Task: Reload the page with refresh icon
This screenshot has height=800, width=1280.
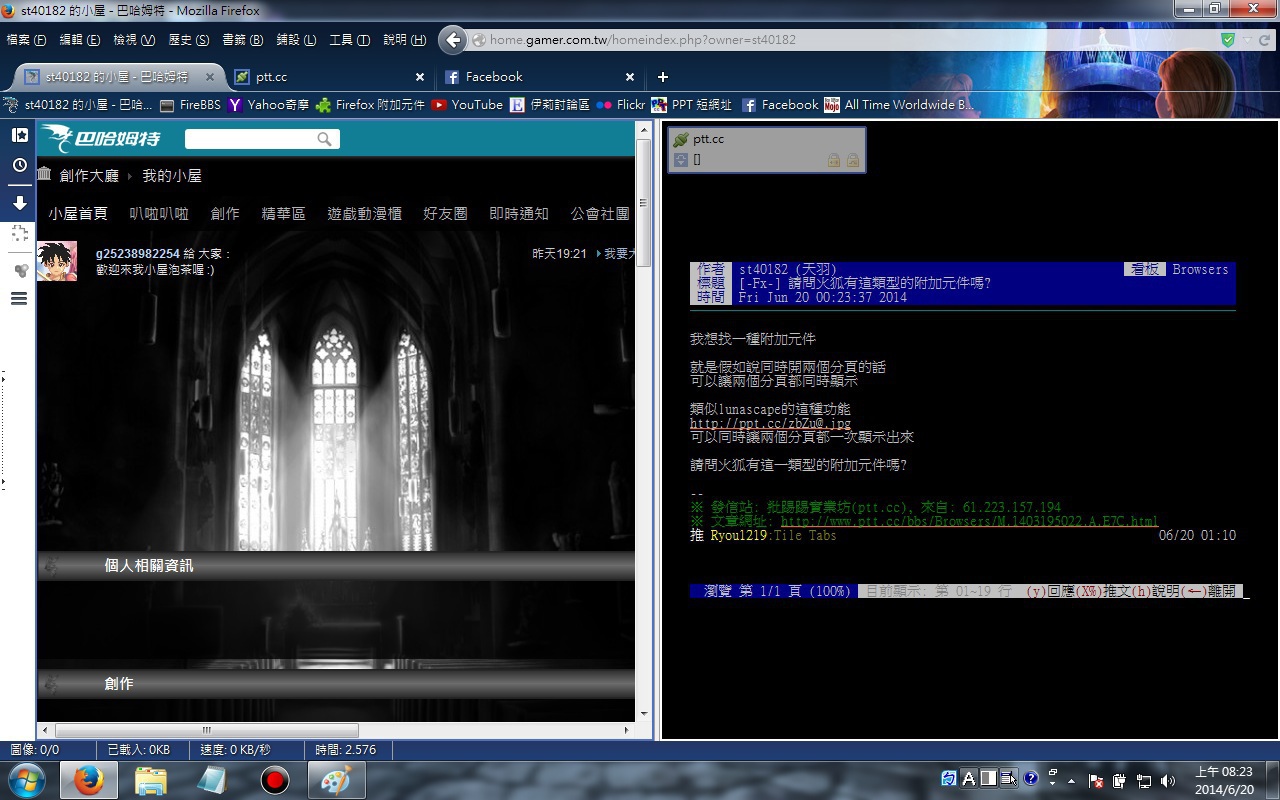Action: point(1264,40)
